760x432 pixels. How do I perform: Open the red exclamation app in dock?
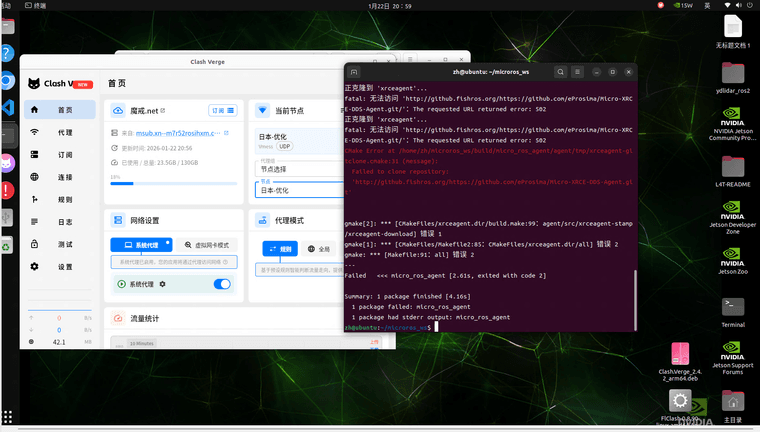(7, 190)
